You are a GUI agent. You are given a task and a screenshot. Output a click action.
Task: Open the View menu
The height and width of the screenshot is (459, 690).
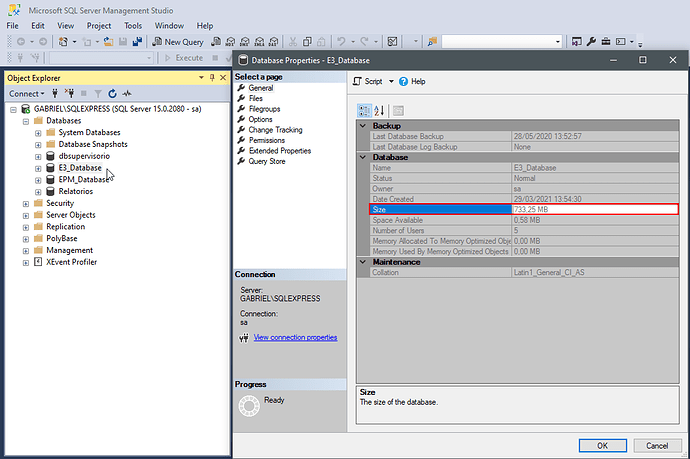coord(66,26)
